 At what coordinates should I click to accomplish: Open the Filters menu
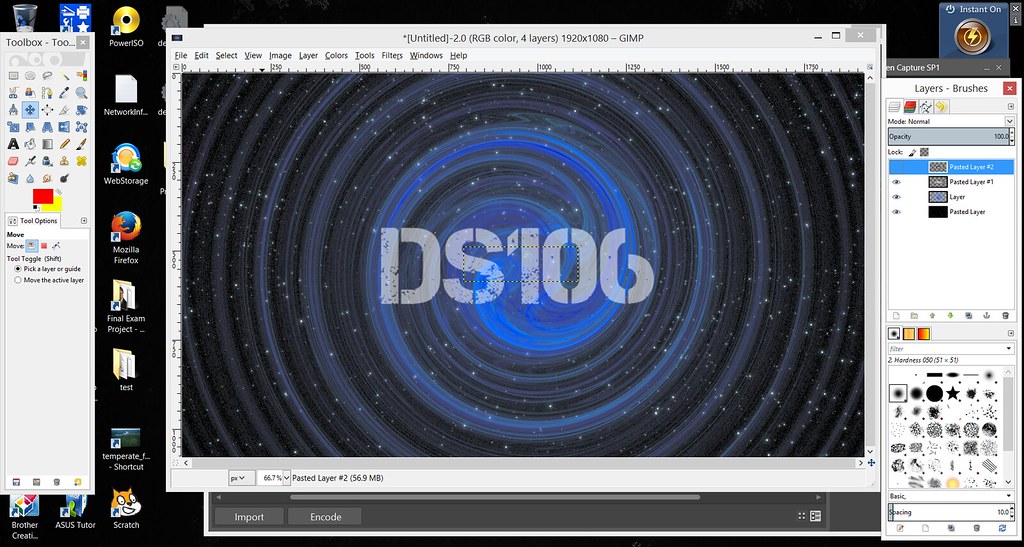tap(392, 56)
